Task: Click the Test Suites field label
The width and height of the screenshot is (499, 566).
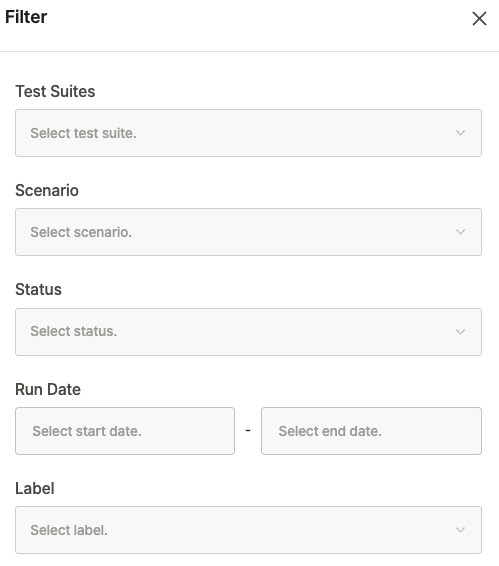Action: click(x=55, y=91)
